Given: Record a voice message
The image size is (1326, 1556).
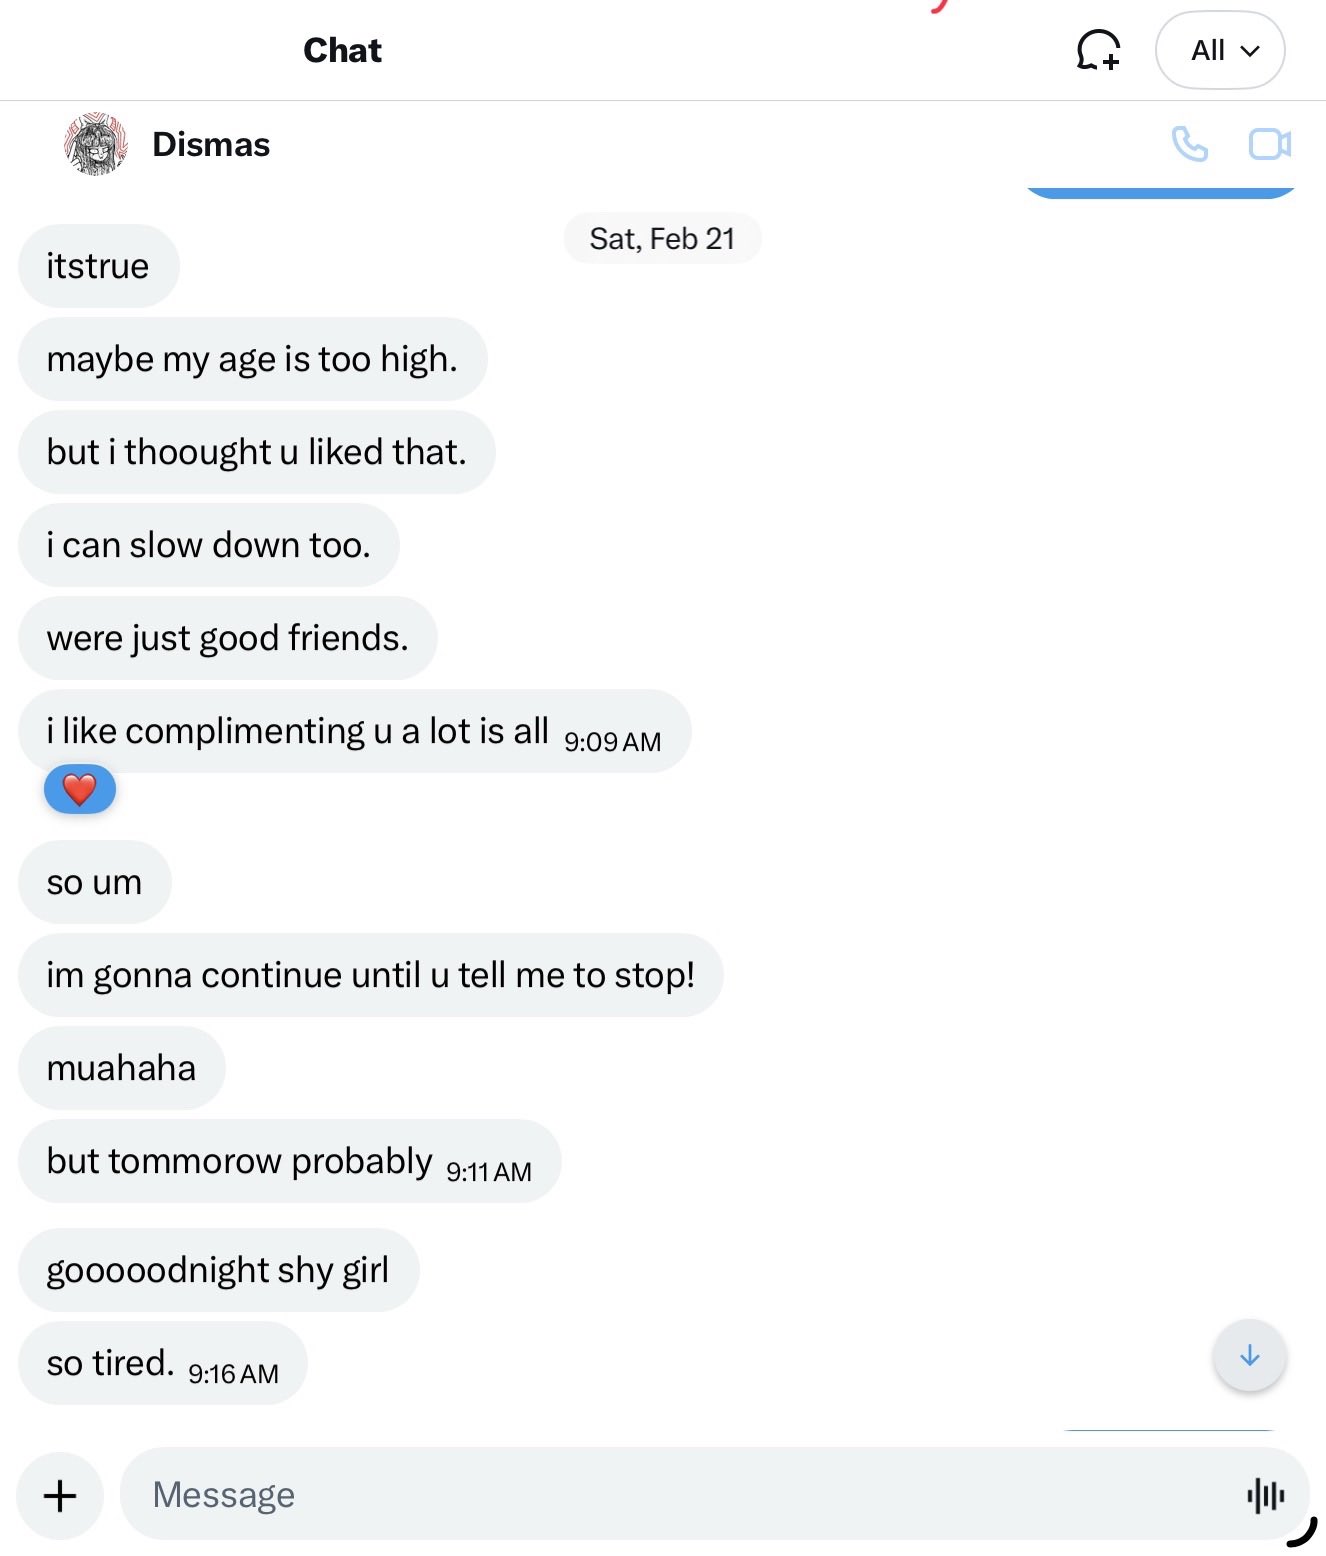Looking at the screenshot, I should (x=1265, y=1495).
